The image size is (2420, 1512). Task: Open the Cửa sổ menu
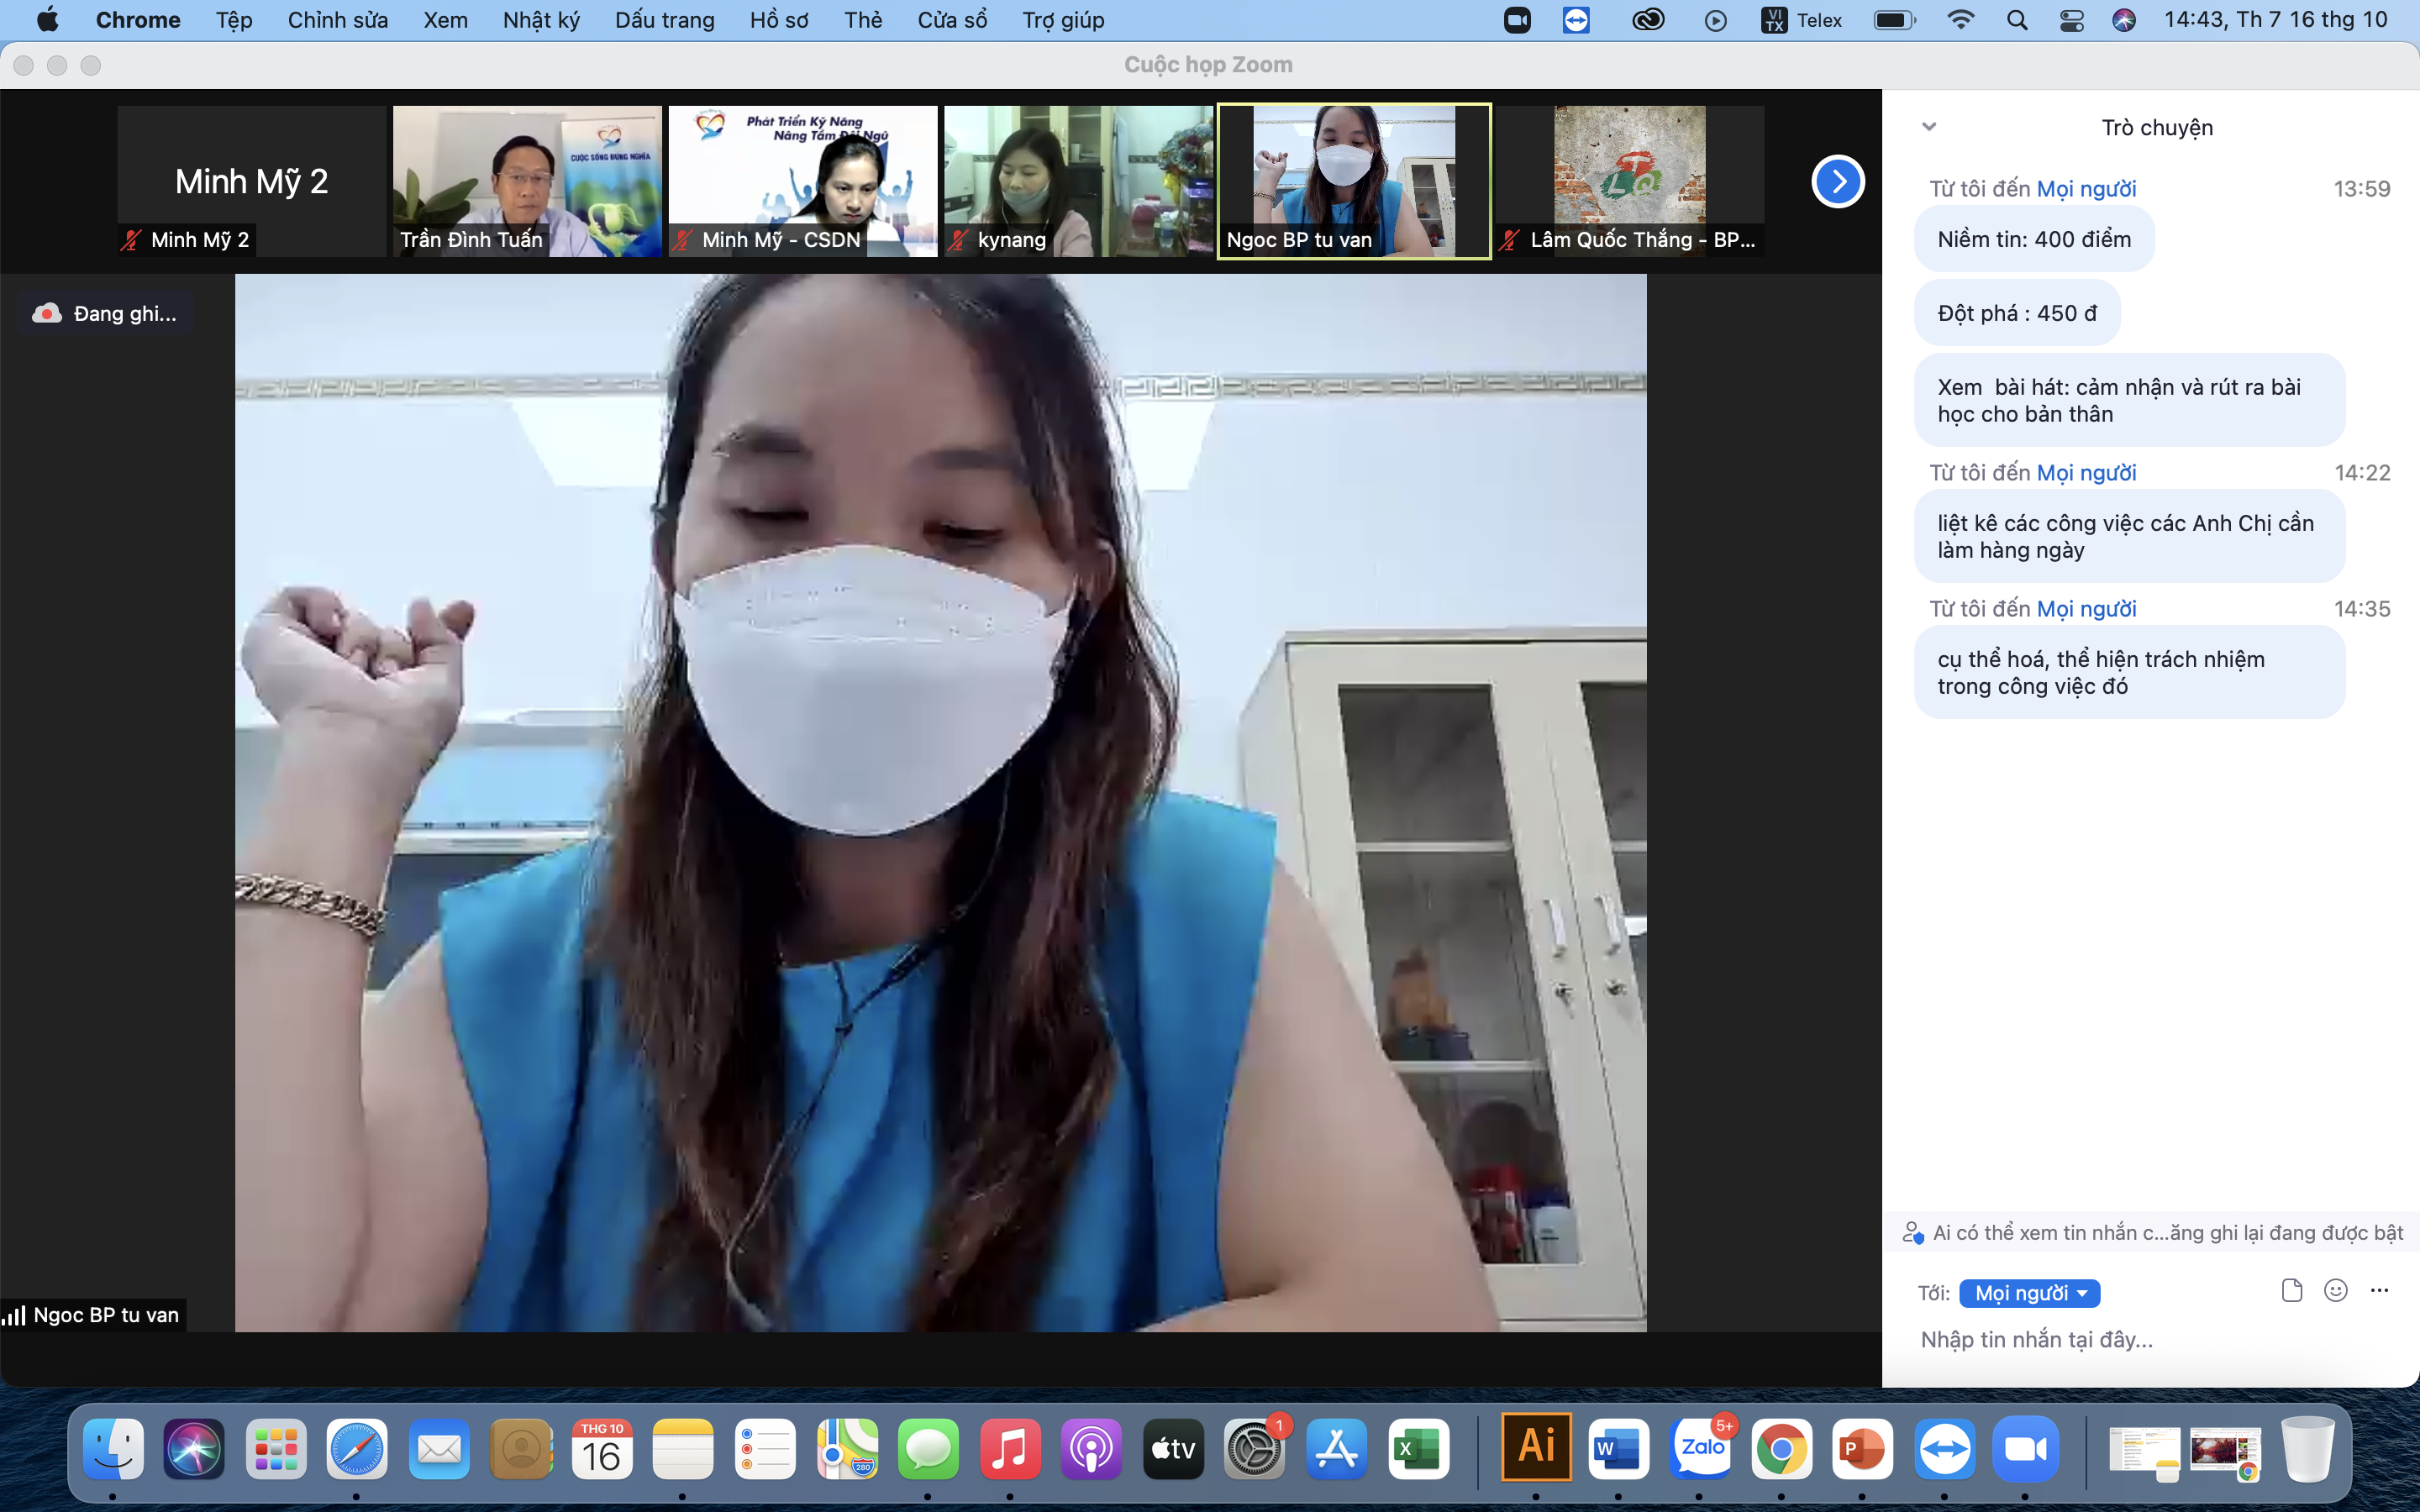click(x=951, y=20)
